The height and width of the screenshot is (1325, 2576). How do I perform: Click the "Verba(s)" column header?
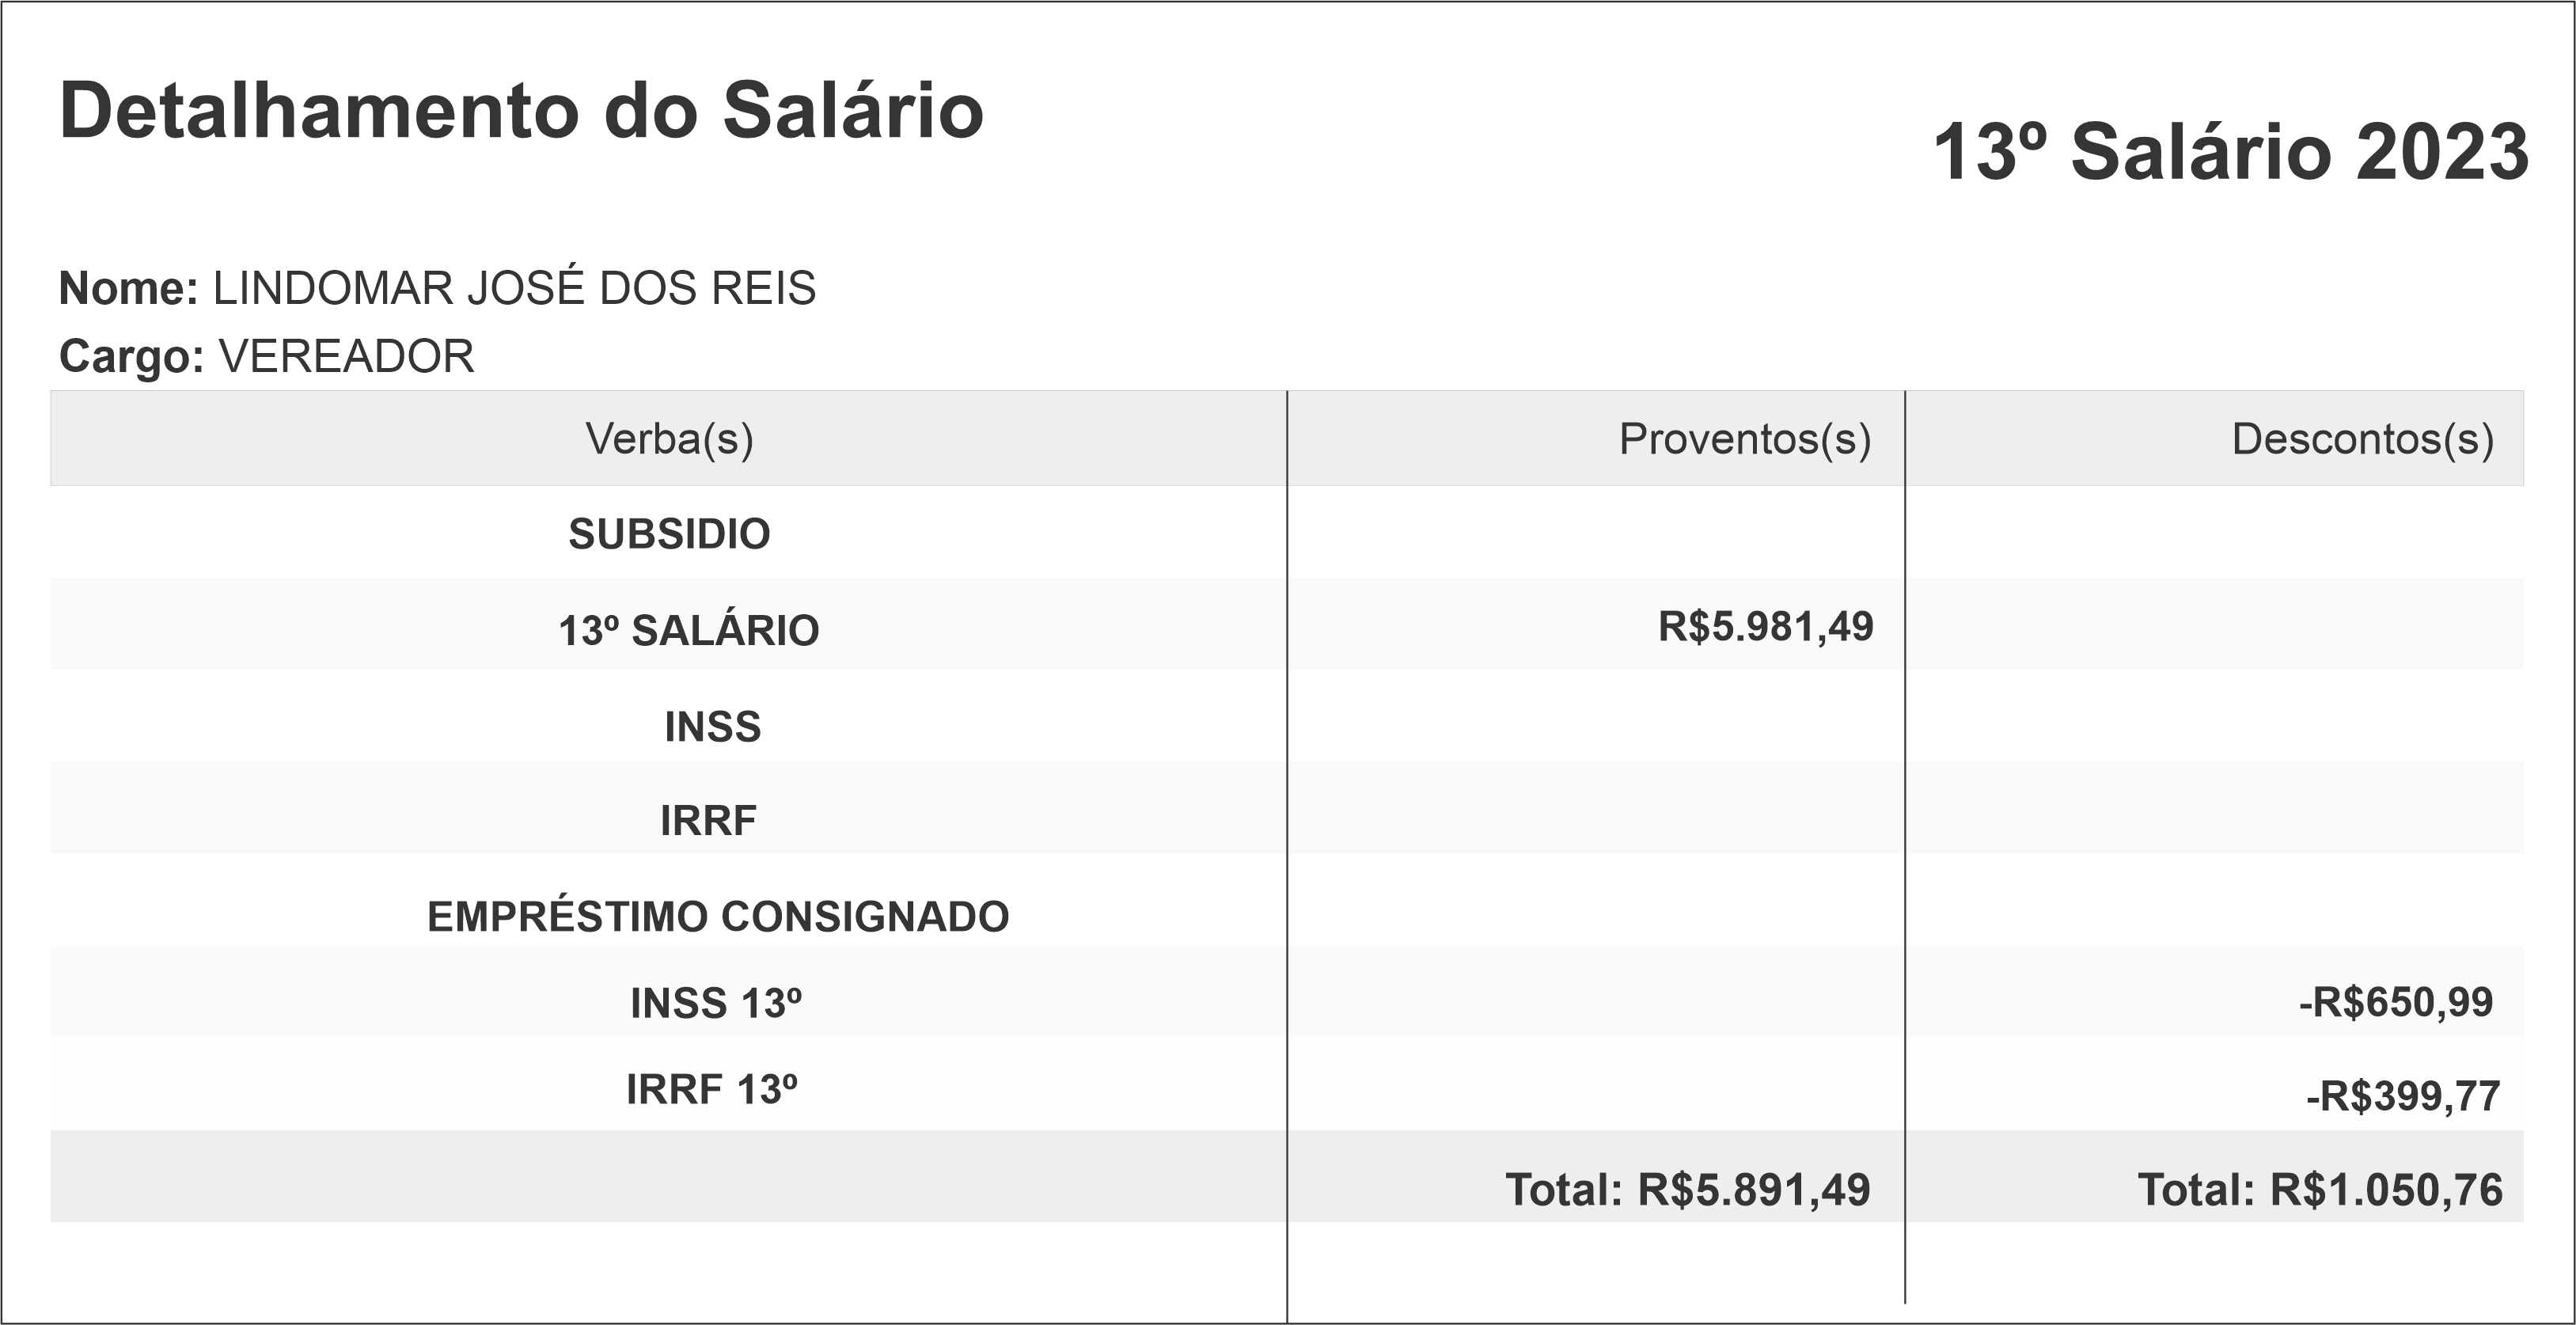point(669,439)
